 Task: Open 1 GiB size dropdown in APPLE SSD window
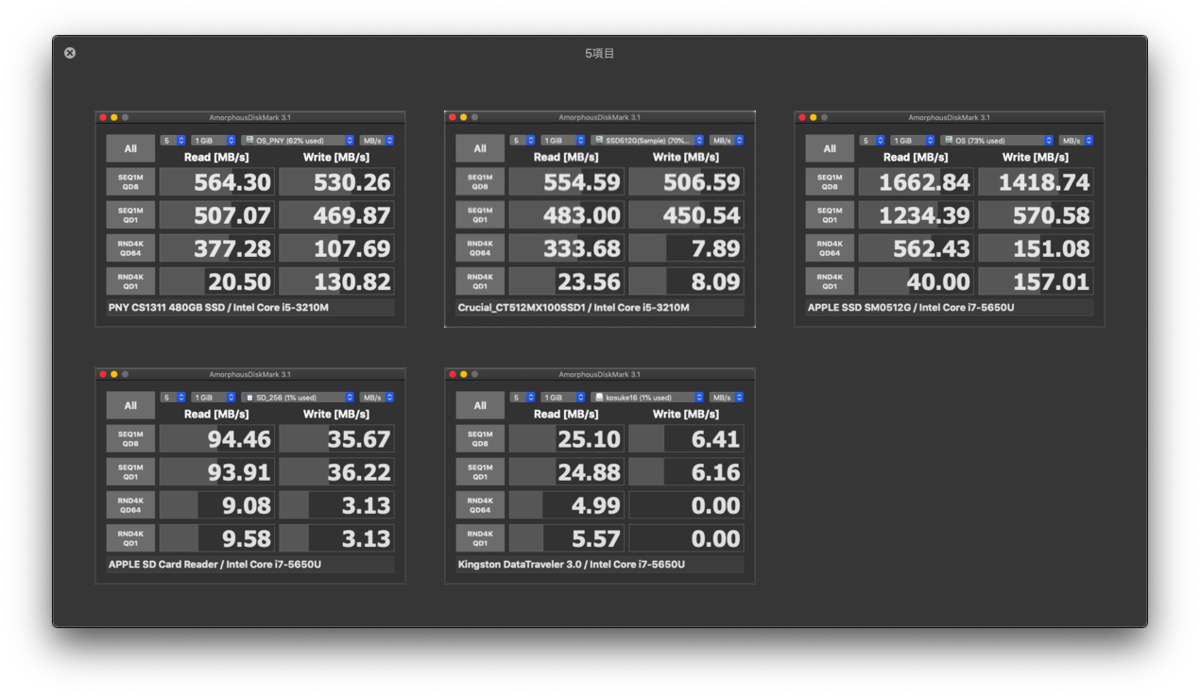912,141
